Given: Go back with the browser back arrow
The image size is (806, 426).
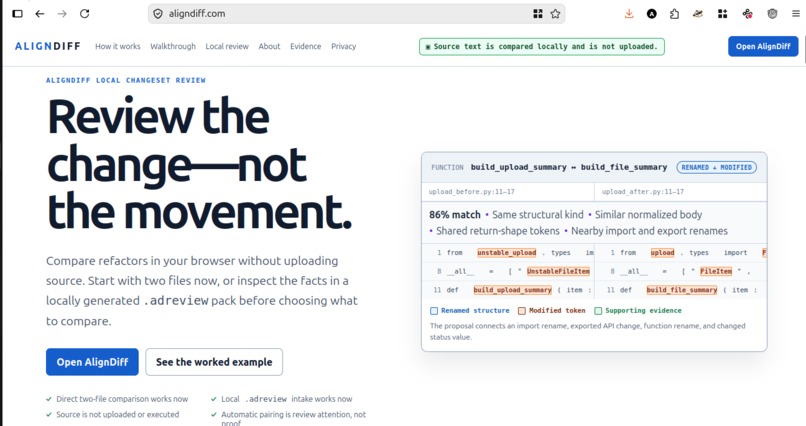Looking at the screenshot, I should 40,14.
